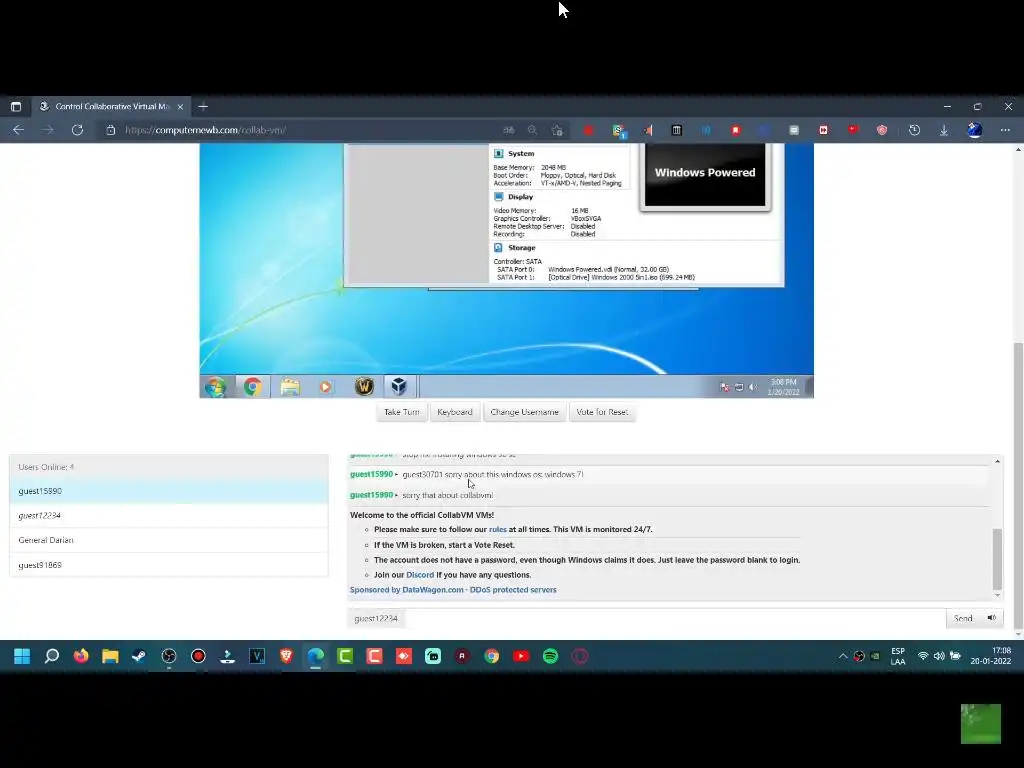Image resolution: width=1024 pixels, height=768 pixels.
Task: Select user guest91869 in list
Action: click(168, 565)
